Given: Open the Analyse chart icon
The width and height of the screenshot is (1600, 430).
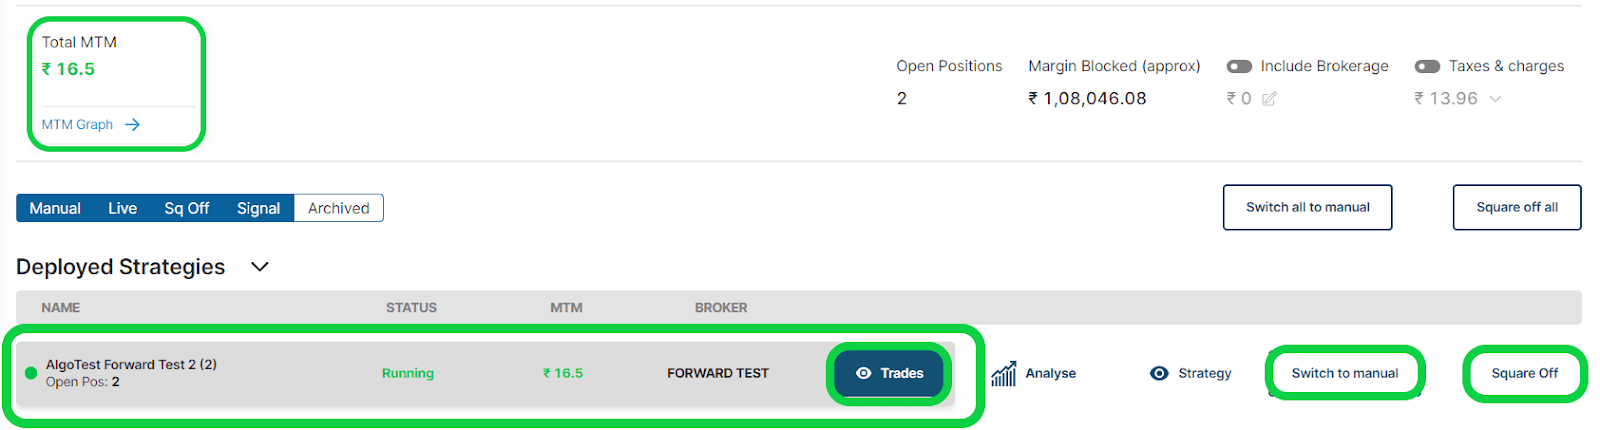Looking at the screenshot, I should coord(1004,374).
